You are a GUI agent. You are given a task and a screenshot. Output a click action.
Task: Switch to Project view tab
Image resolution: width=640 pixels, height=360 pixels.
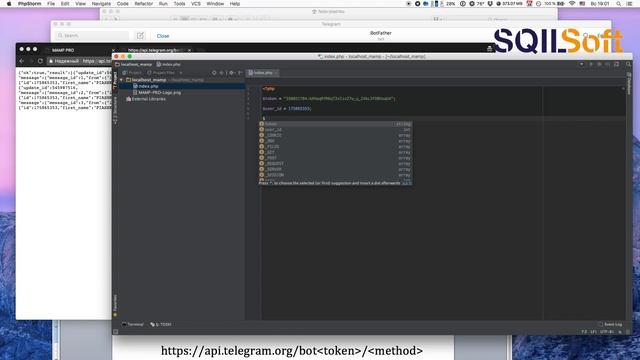132,73
